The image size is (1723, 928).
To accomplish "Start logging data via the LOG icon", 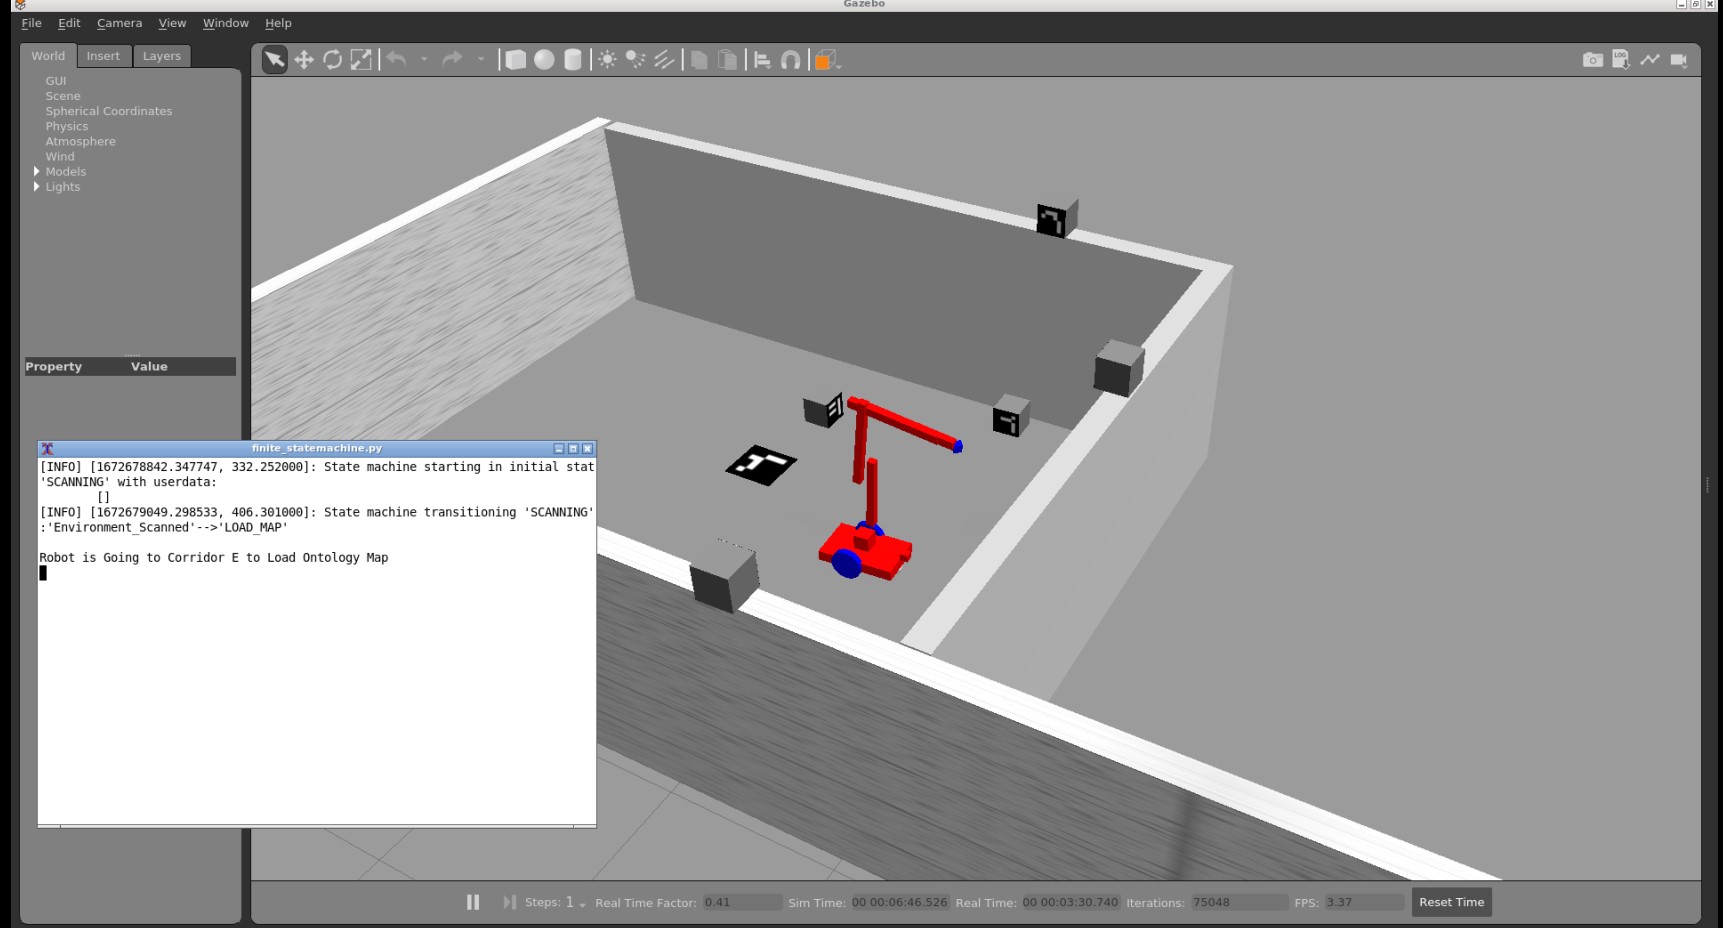I will point(1620,59).
